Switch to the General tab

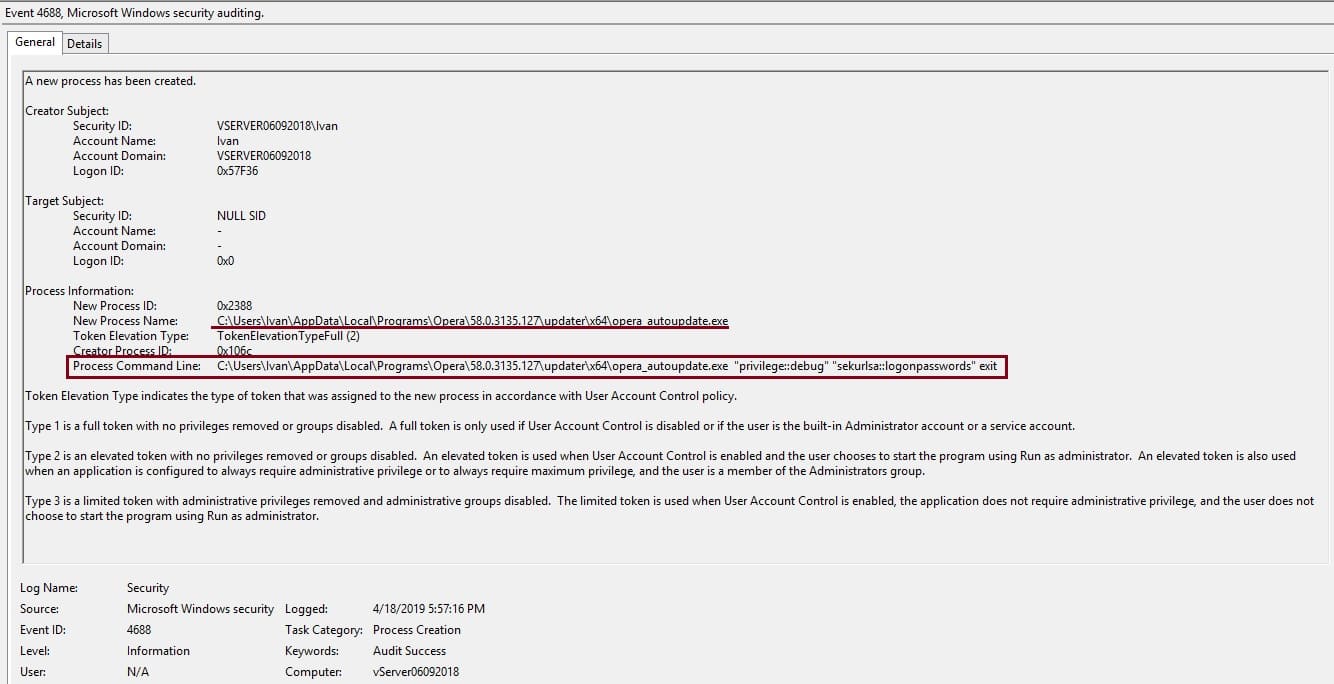coord(35,42)
